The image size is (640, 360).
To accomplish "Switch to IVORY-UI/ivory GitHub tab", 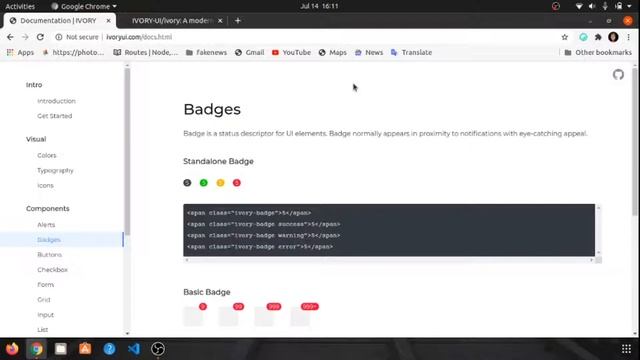I will tap(172, 20).
